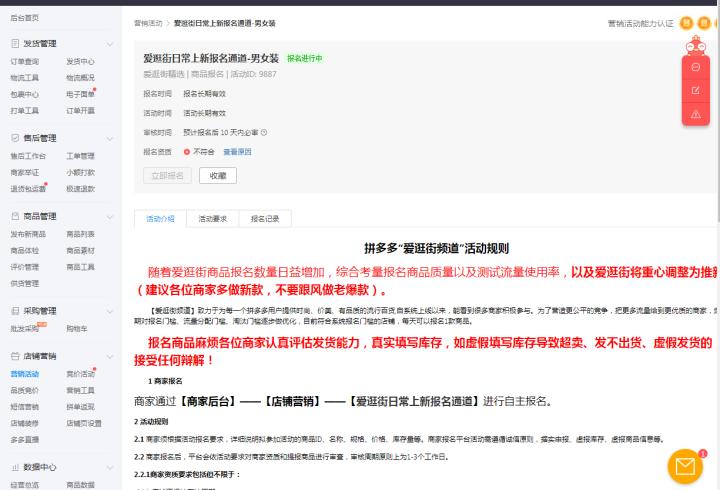The width and height of the screenshot is (720, 490).
Task: Open 供货管理 in the sidebar
Action: click(25, 283)
